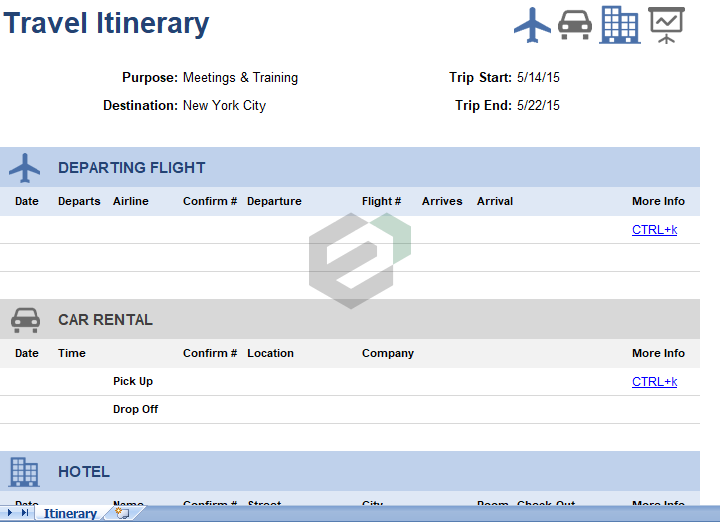Select the Pick Up row label
This screenshot has width=720, height=523.
click(x=133, y=382)
